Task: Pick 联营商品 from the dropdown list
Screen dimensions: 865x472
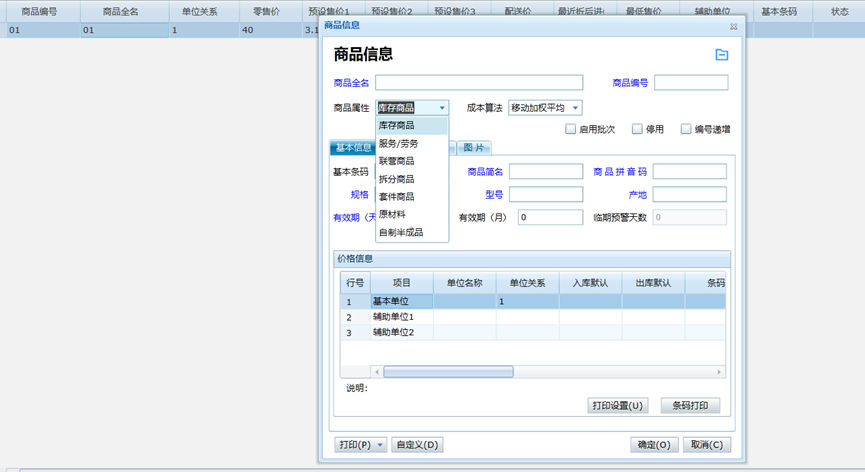Action: [x=412, y=161]
